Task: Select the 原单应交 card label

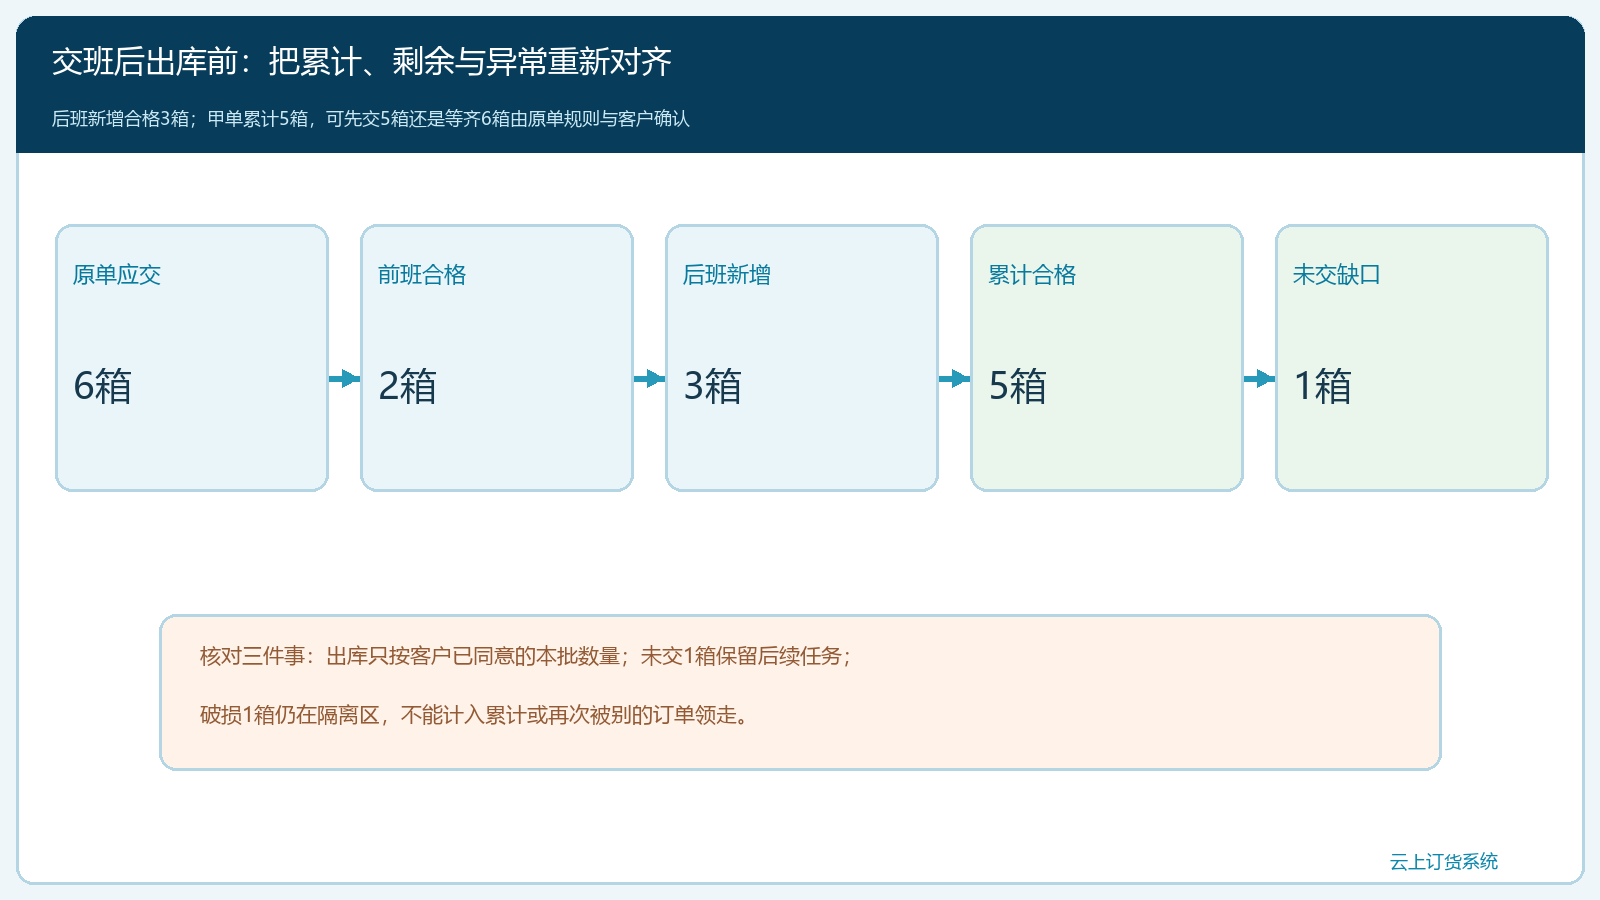Action: [x=117, y=275]
